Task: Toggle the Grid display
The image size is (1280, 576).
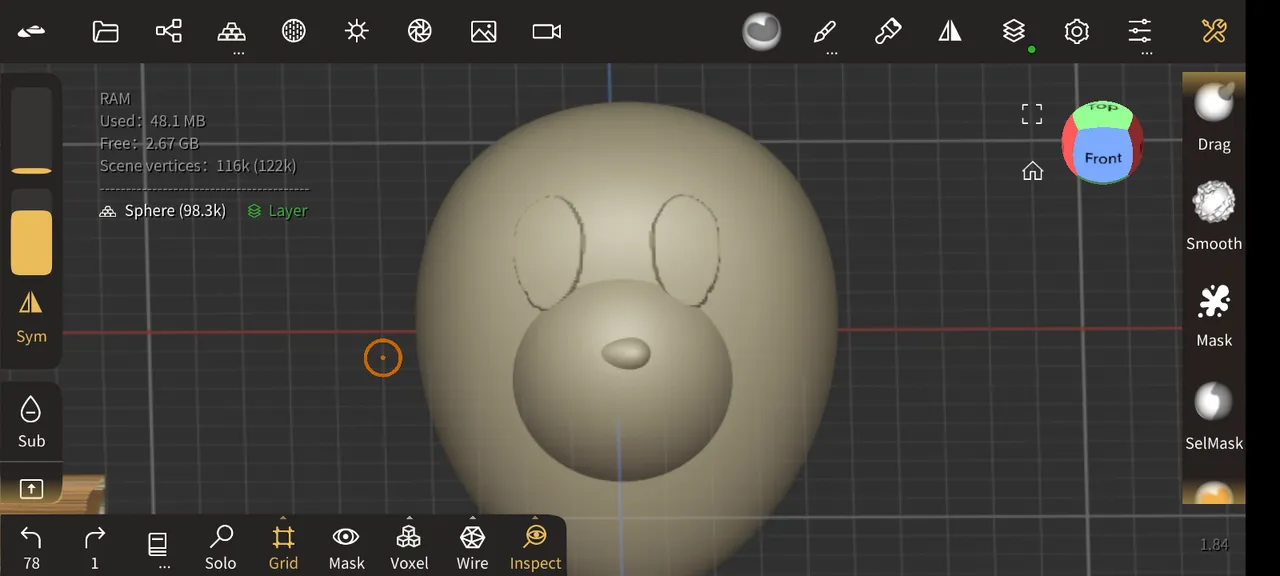Action: point(283,547)
